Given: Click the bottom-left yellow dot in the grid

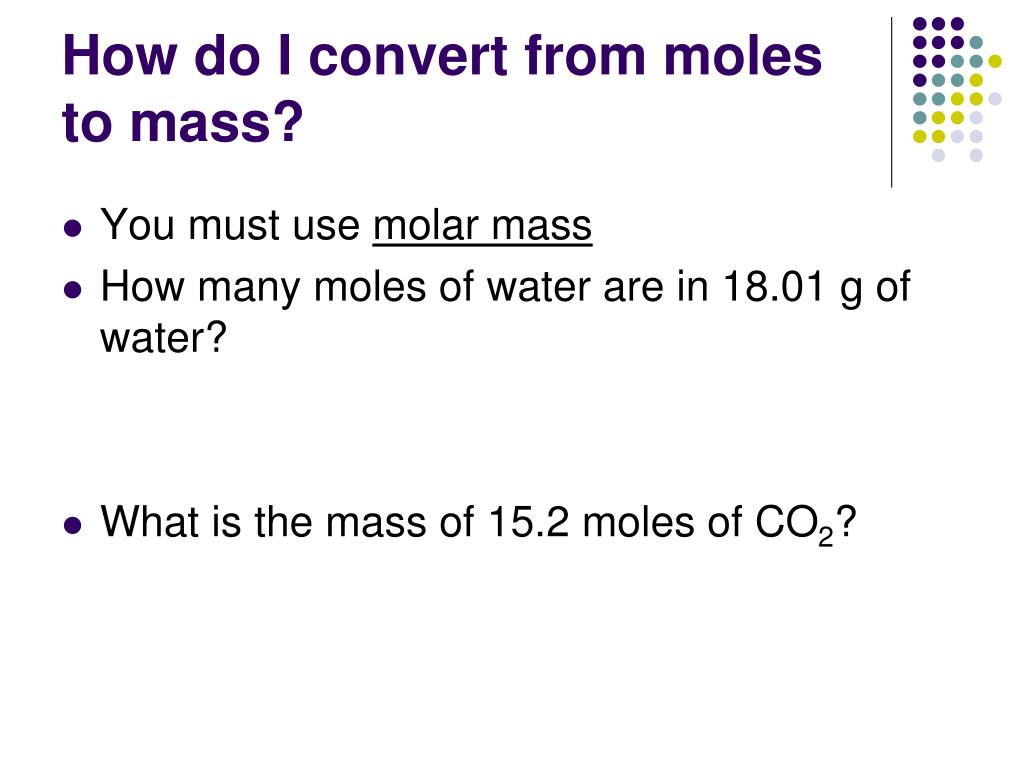Looking at the screenshot, I should (x=920, y=136).
